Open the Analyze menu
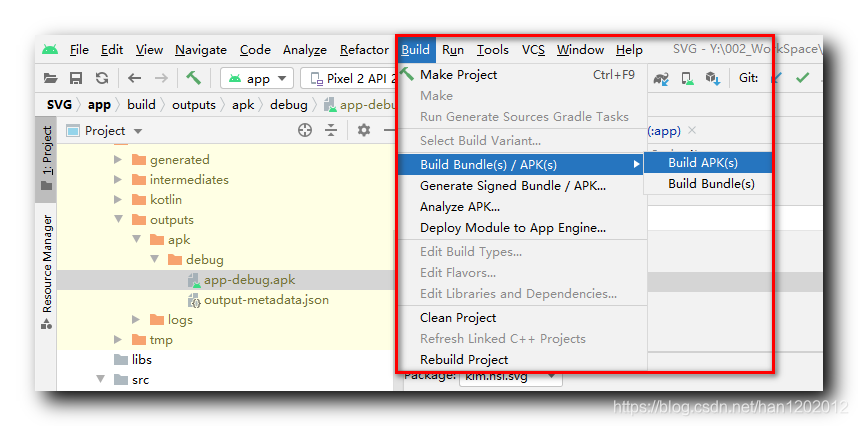Viewport: 858px width, 426px height. coord(305,50)
